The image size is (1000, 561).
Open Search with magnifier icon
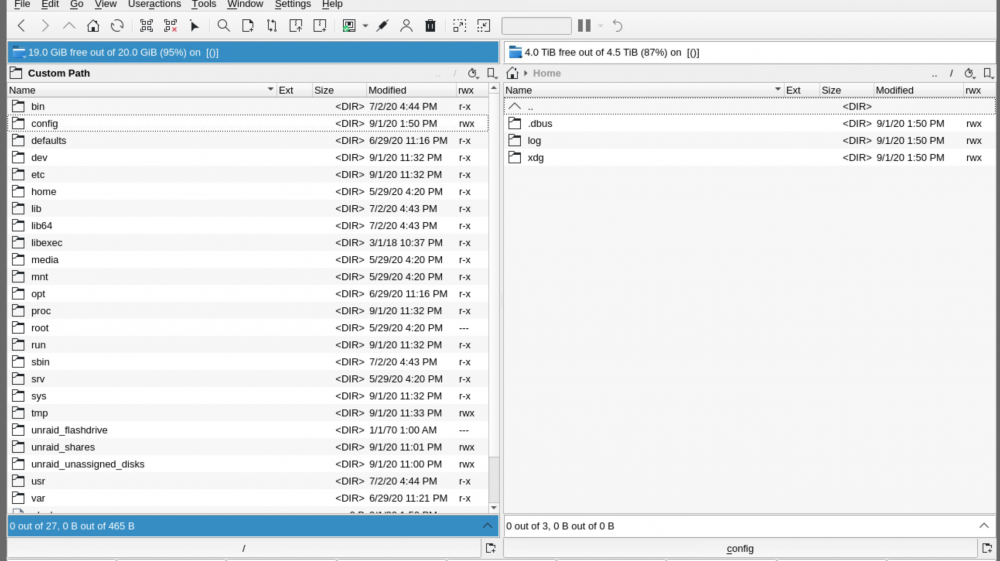click(223, 26)
